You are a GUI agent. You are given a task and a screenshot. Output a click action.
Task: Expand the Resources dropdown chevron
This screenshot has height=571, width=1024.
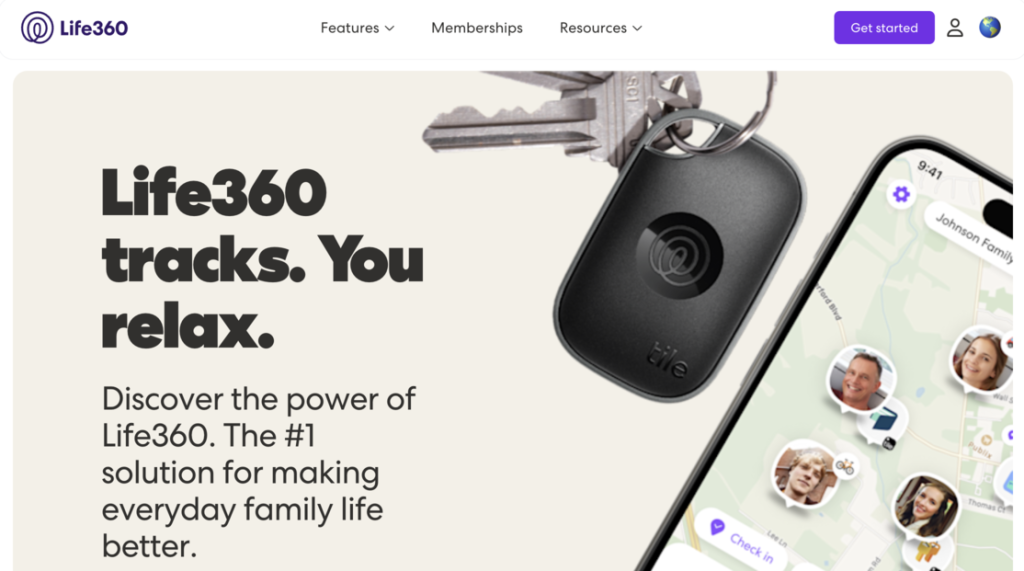(637, 28)
